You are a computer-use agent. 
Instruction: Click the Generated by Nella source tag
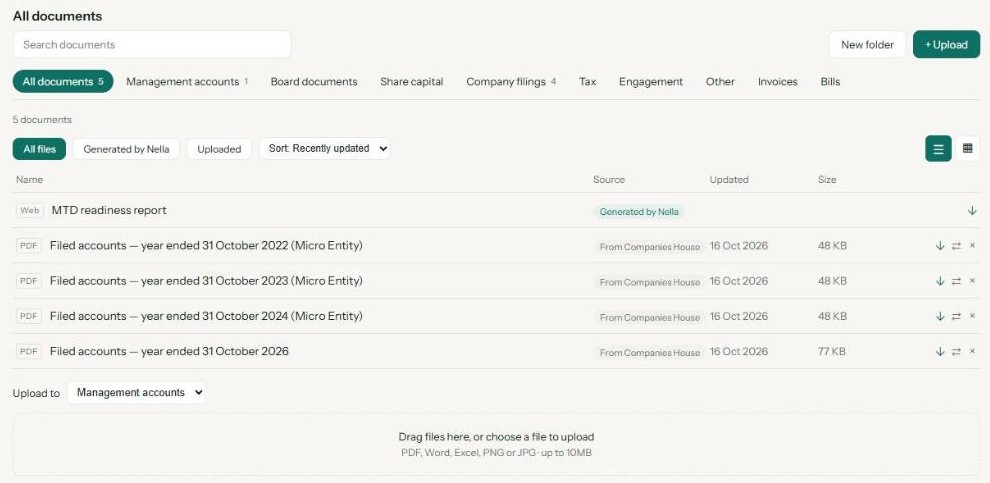tap(639, 212)
